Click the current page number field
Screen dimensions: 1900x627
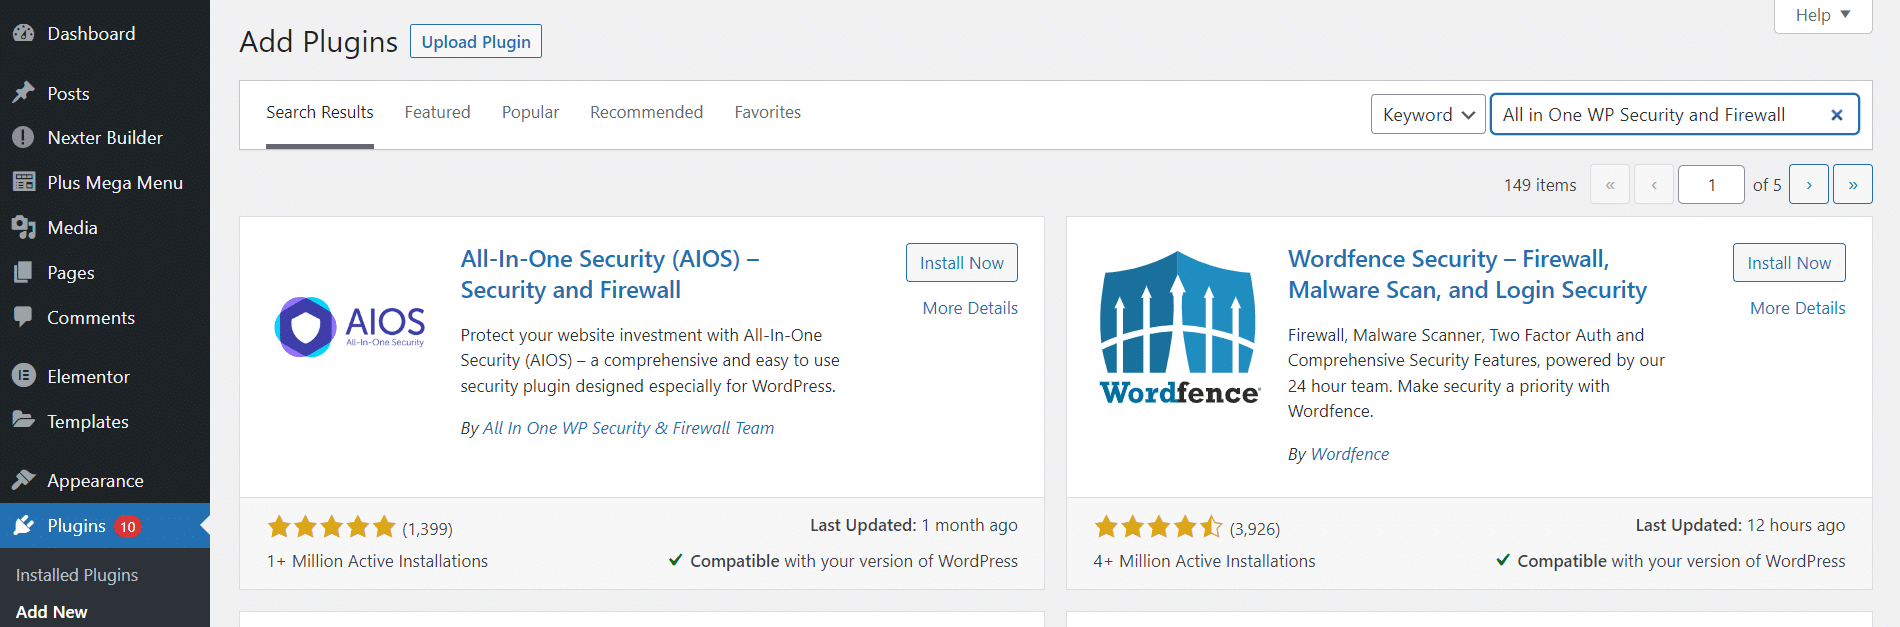pos(1710,185)
